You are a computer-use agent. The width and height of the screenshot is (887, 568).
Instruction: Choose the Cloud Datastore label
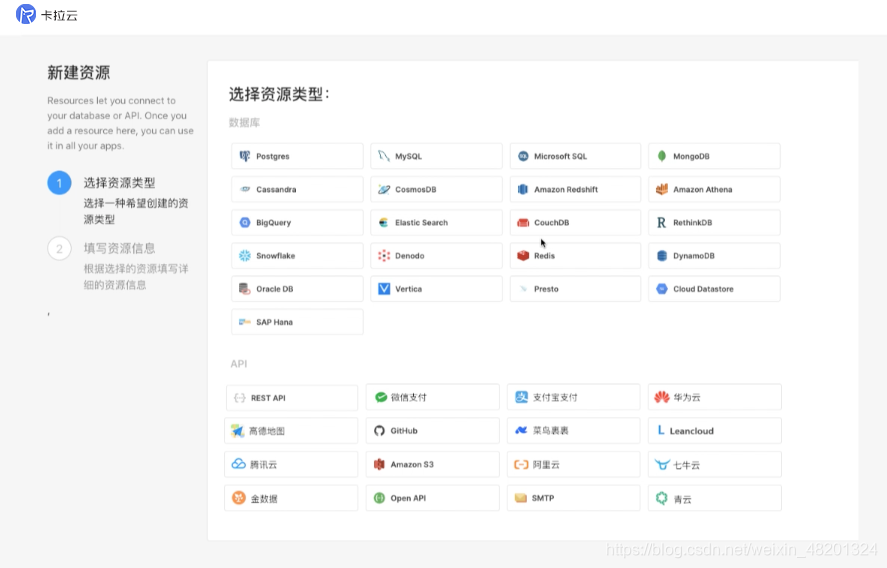(703, 289)
